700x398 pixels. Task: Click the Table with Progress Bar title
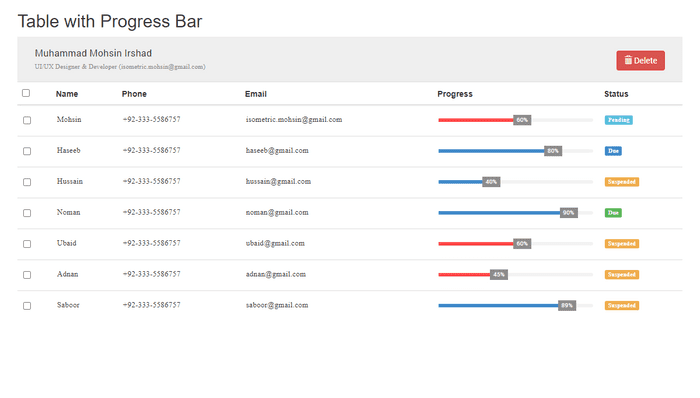click(110, 21)
